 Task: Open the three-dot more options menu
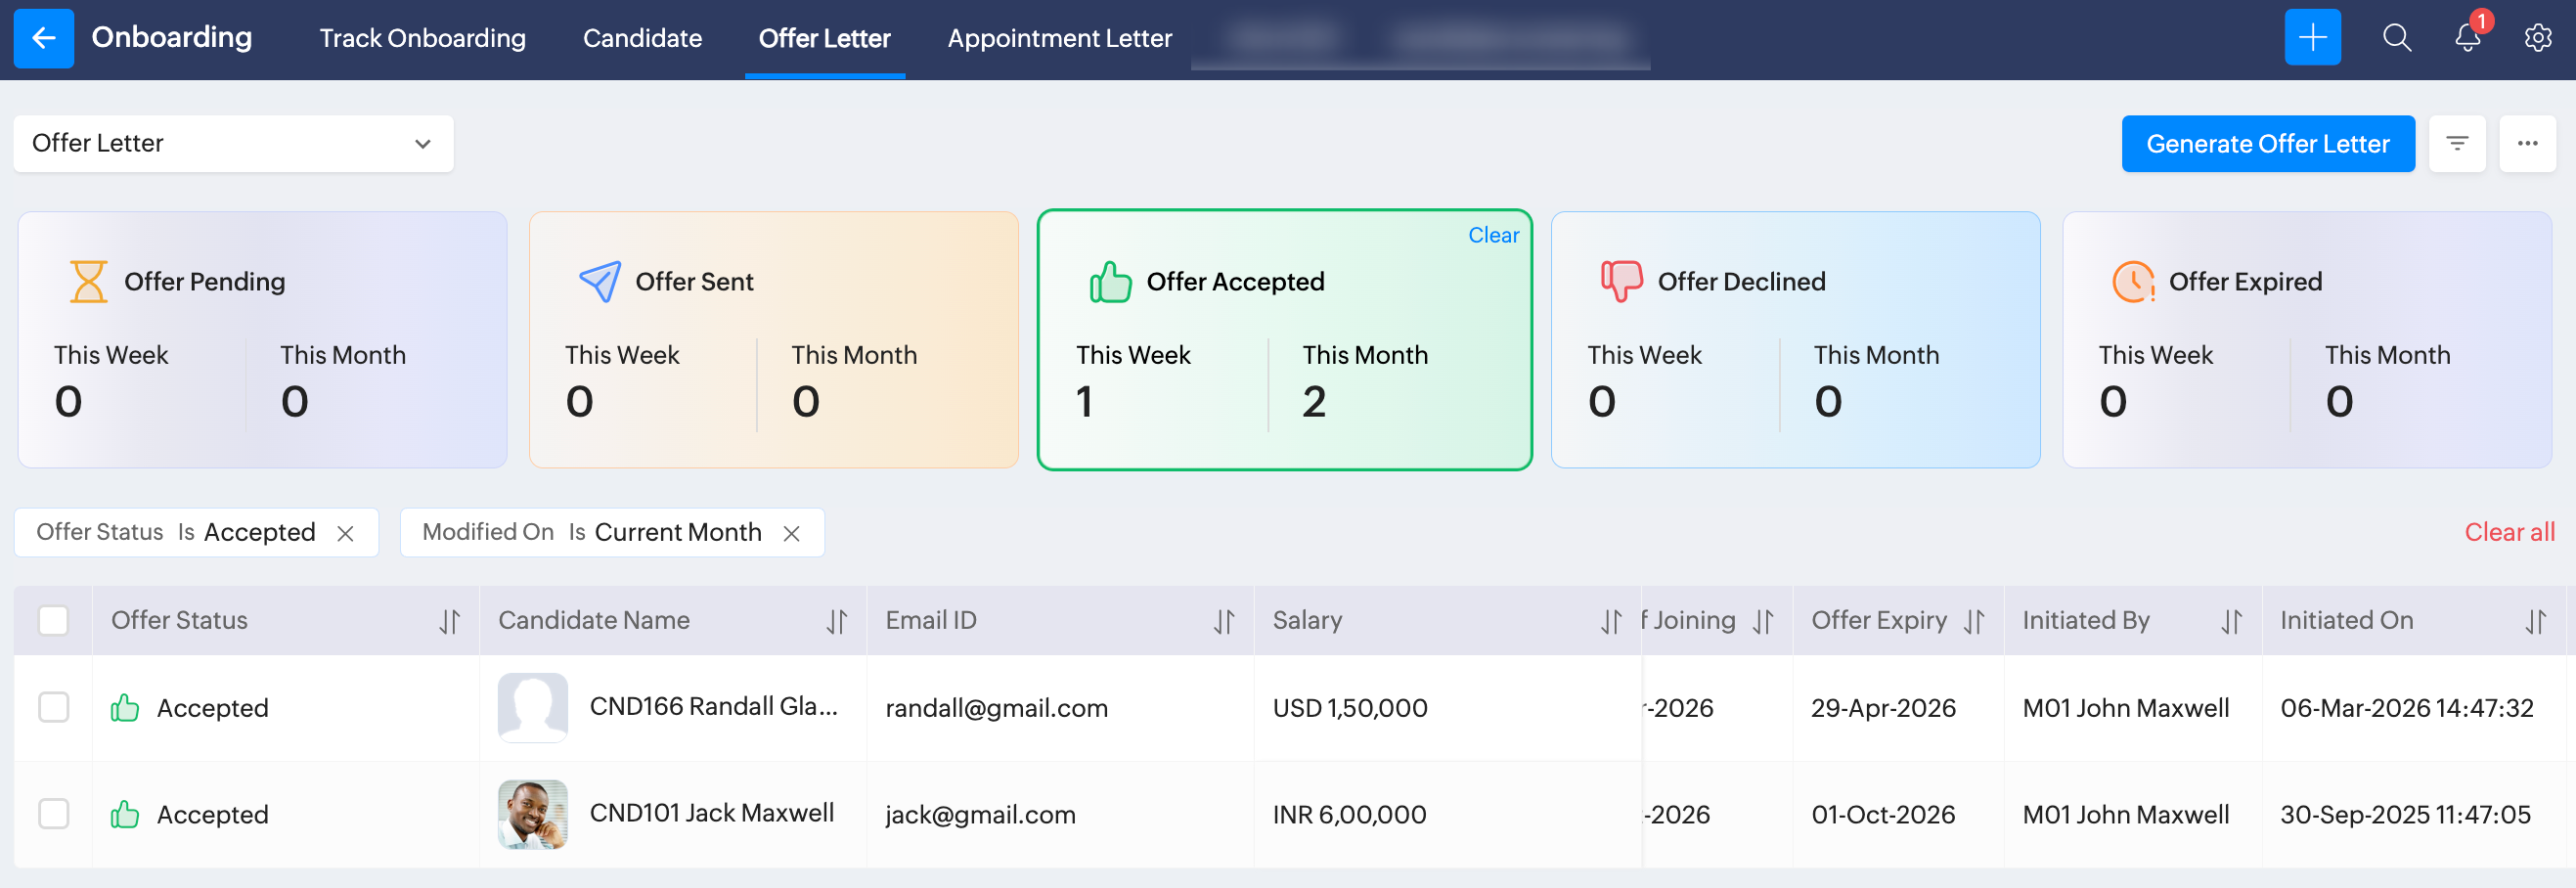pyautogui.click(x=2527, y=144)
